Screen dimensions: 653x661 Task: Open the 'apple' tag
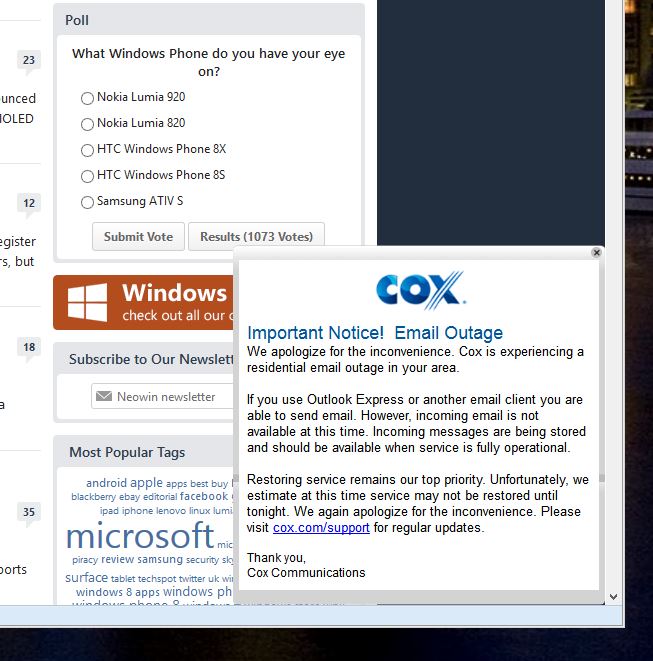click(146, 483)
